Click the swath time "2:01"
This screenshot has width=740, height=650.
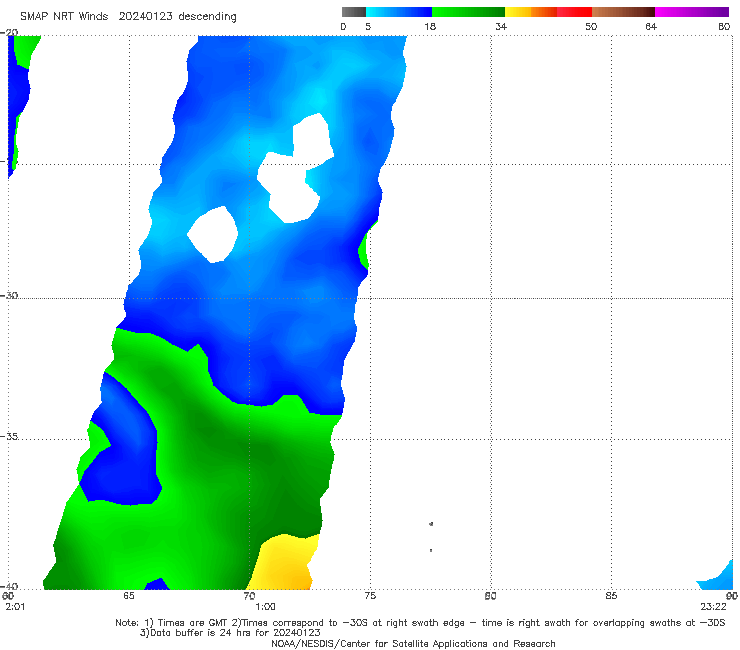click(x=15, y=607)
